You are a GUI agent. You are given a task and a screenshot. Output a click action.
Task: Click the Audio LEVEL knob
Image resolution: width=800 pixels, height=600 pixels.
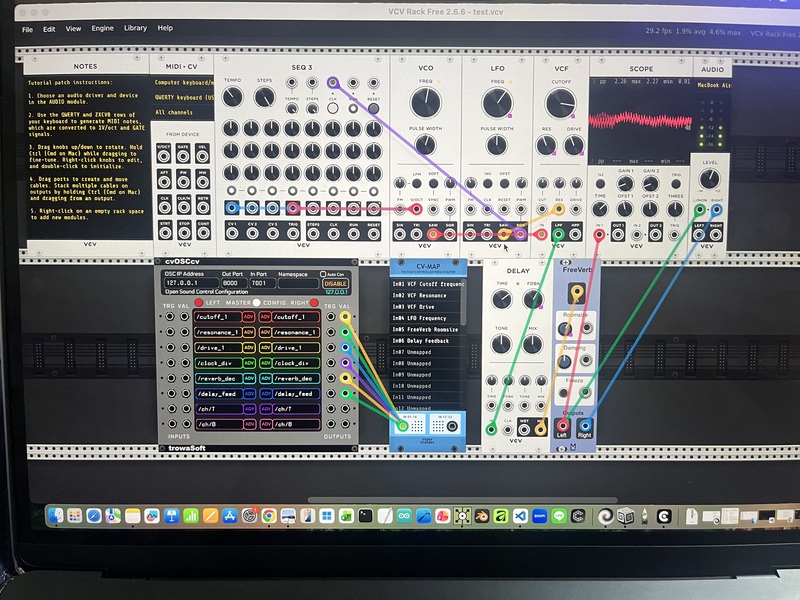click(x=709, y=179)
